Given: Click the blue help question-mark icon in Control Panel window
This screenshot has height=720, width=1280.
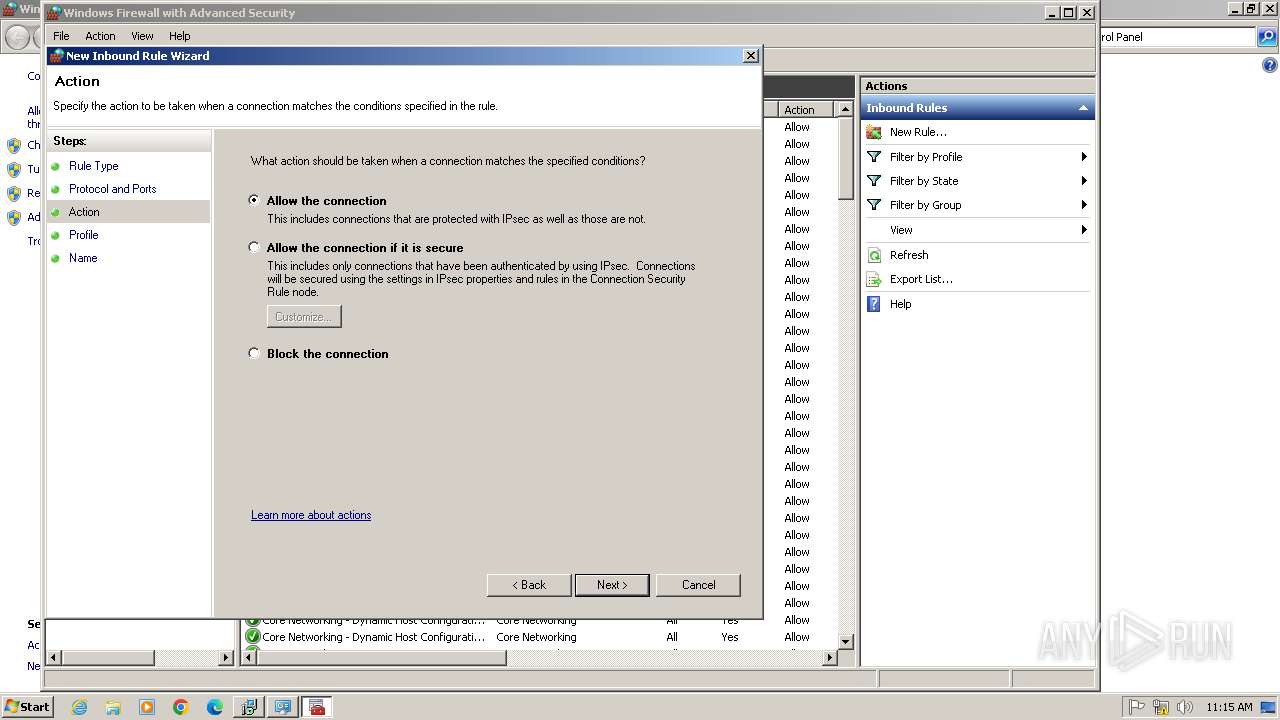Looking at the screenshot, I should [1270, 65].
